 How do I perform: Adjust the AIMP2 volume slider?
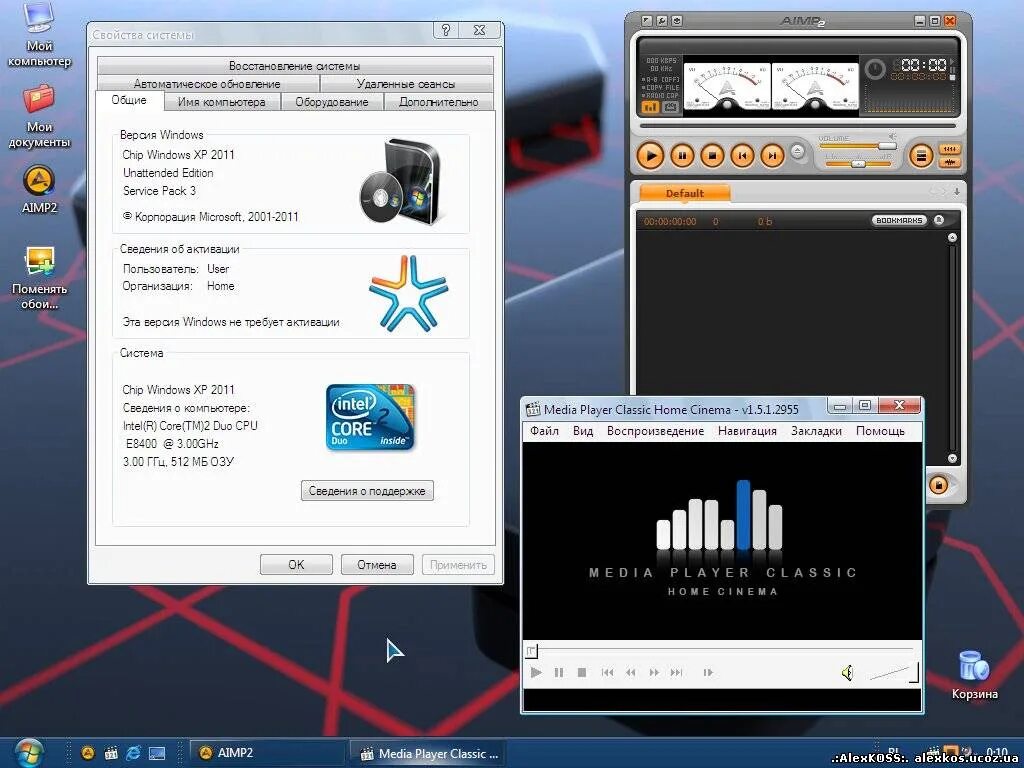pos(857,146)
